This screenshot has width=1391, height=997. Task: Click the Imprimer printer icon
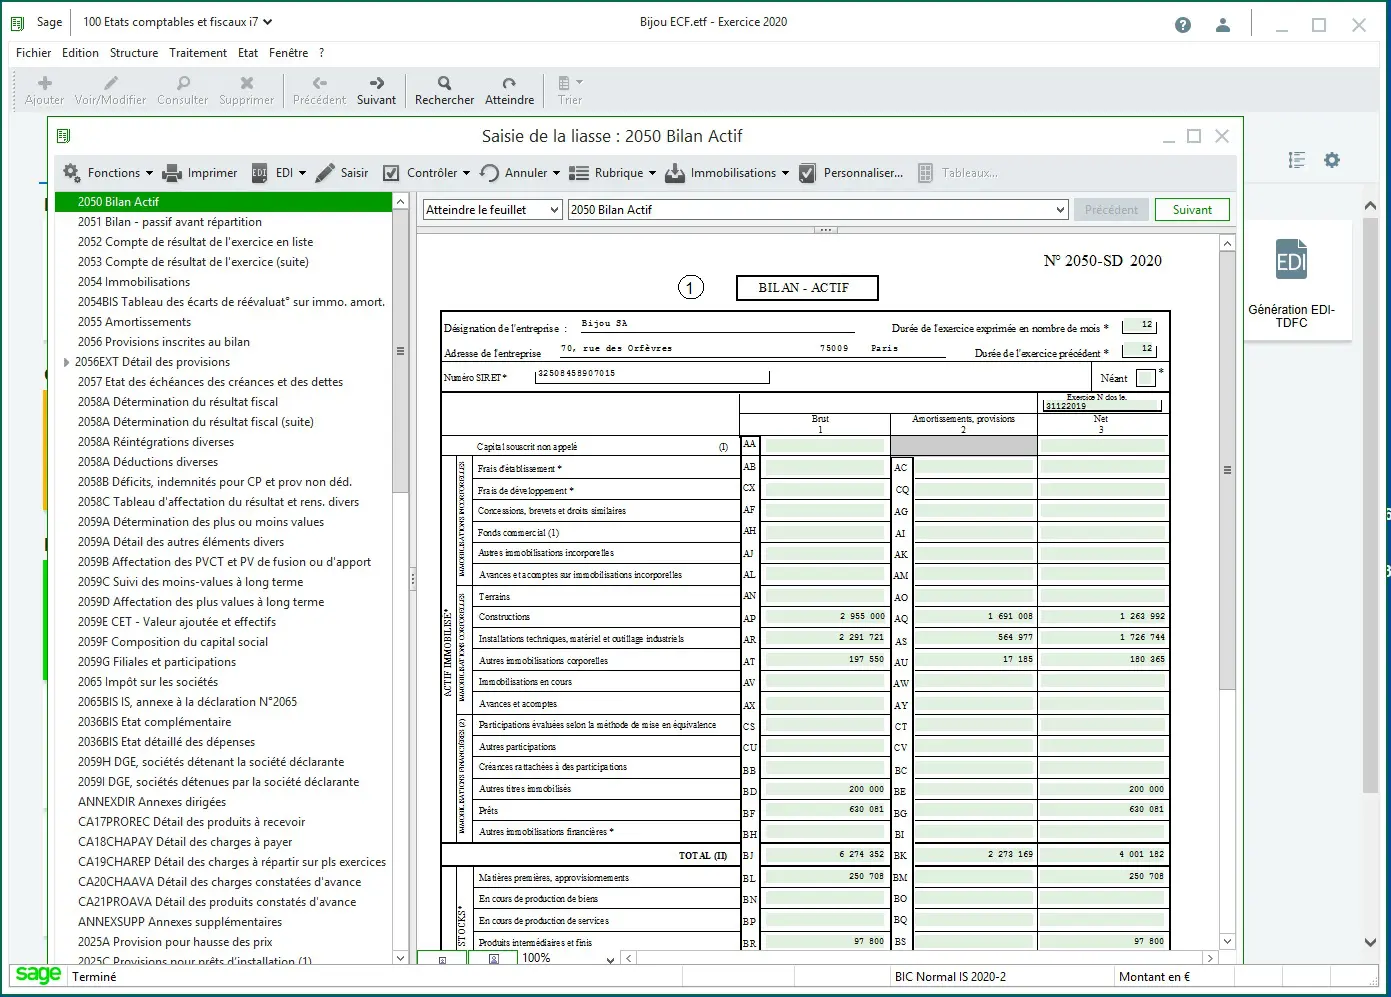(x=172, y=173)
